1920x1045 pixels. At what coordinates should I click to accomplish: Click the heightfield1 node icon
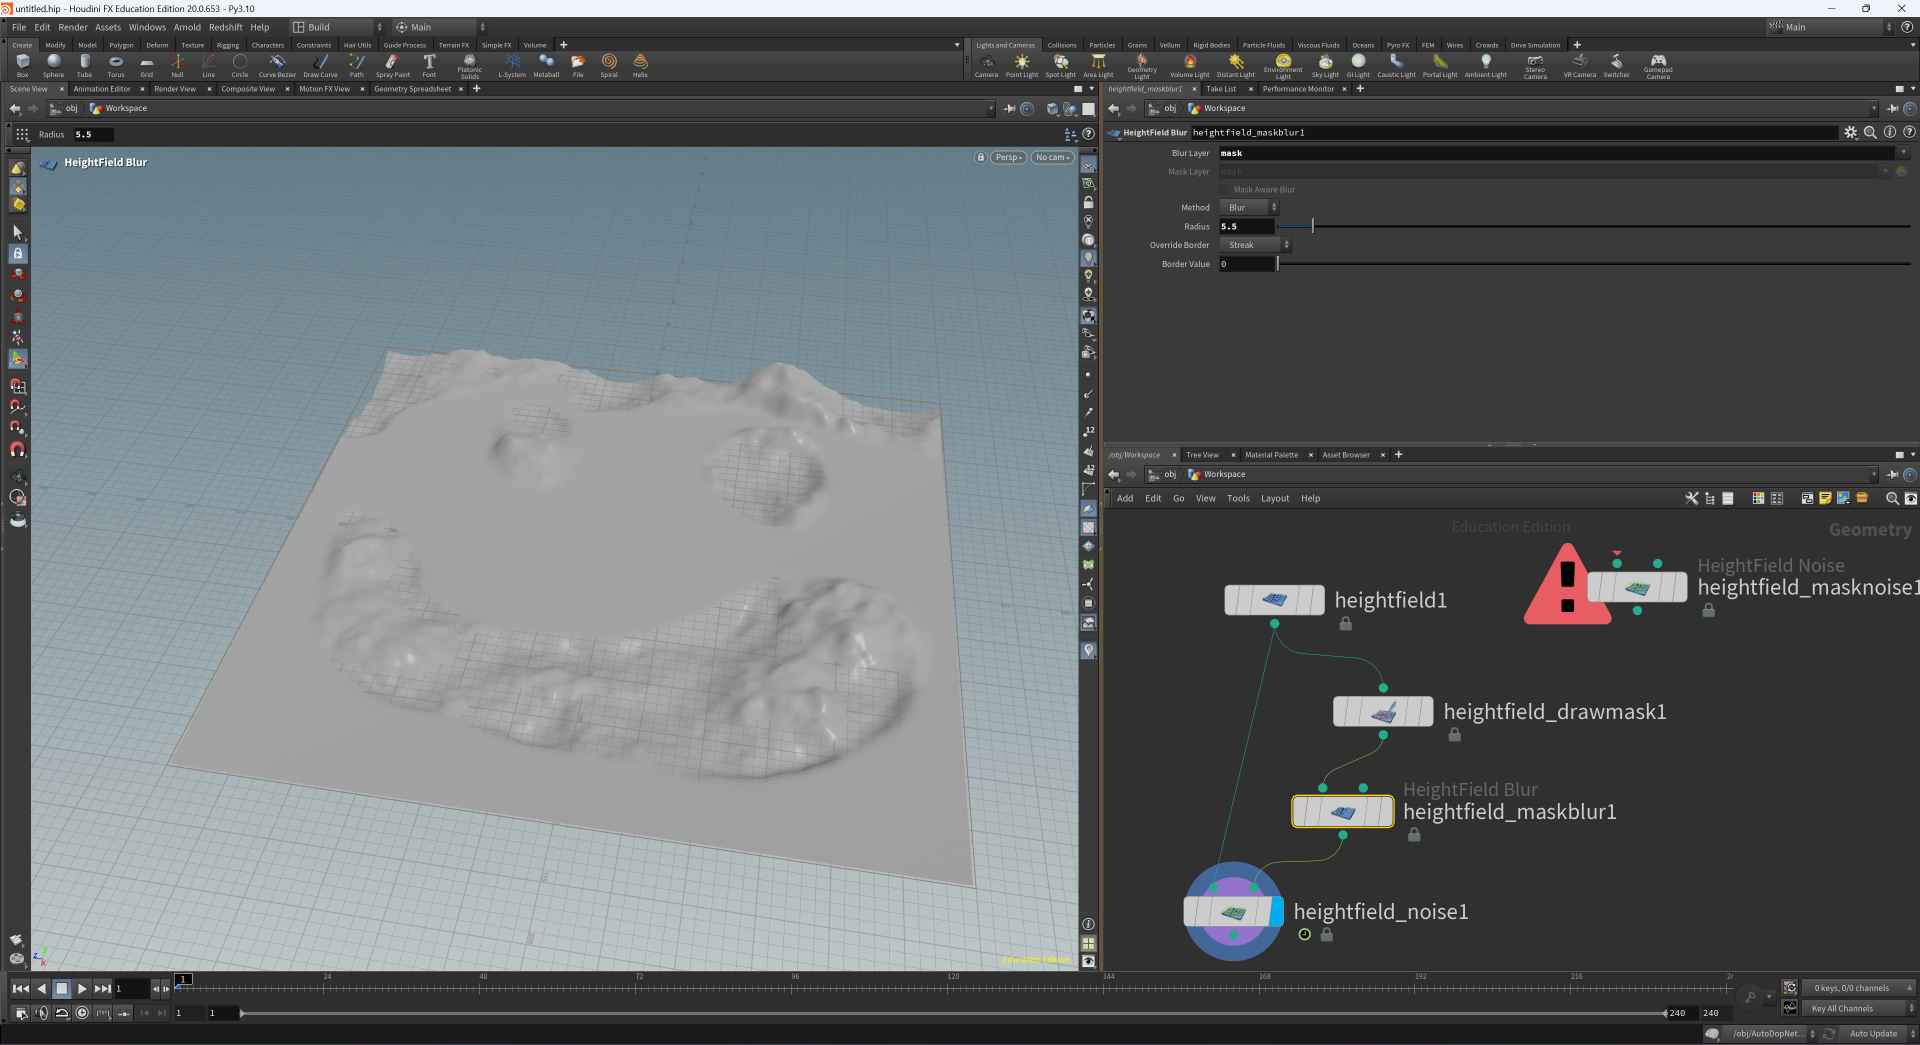(x=1274, y=600)
